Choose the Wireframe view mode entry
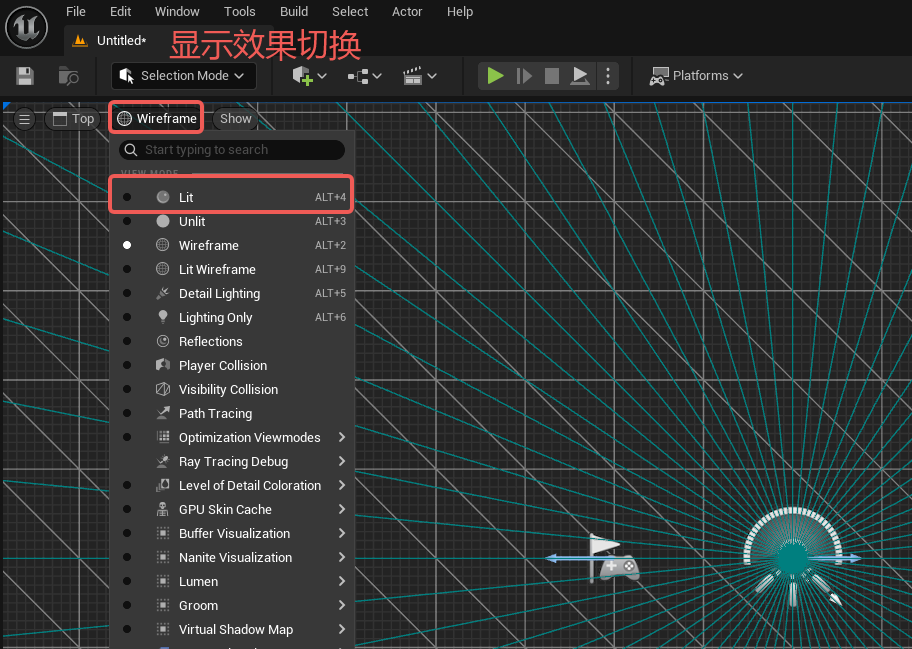The height and width of the screenshot is (649, 912). 232,245
